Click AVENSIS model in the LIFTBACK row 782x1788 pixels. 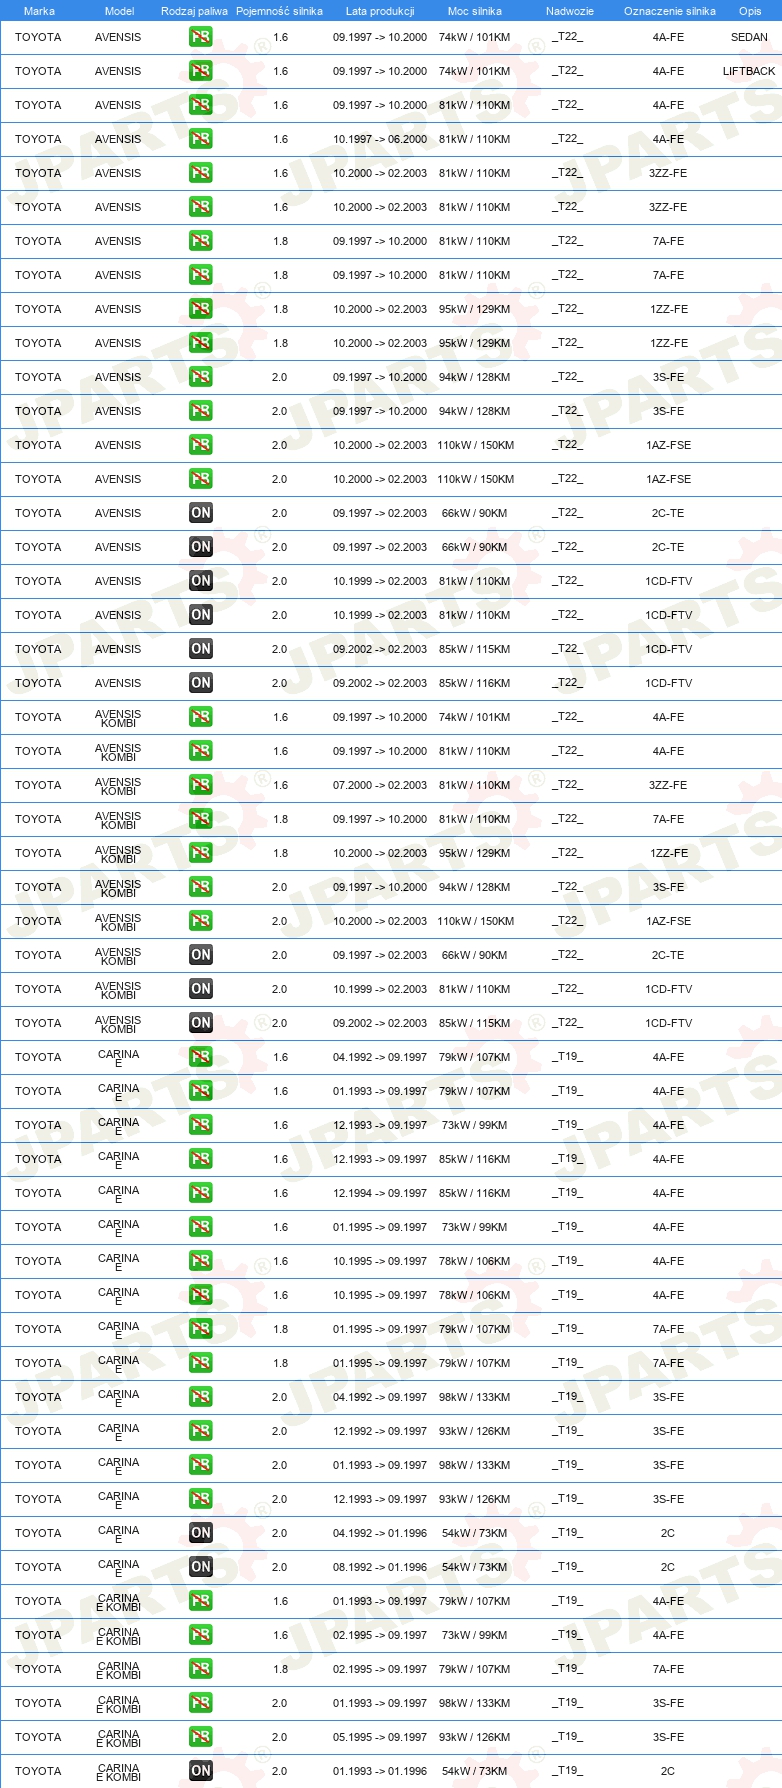click(118, 71)
